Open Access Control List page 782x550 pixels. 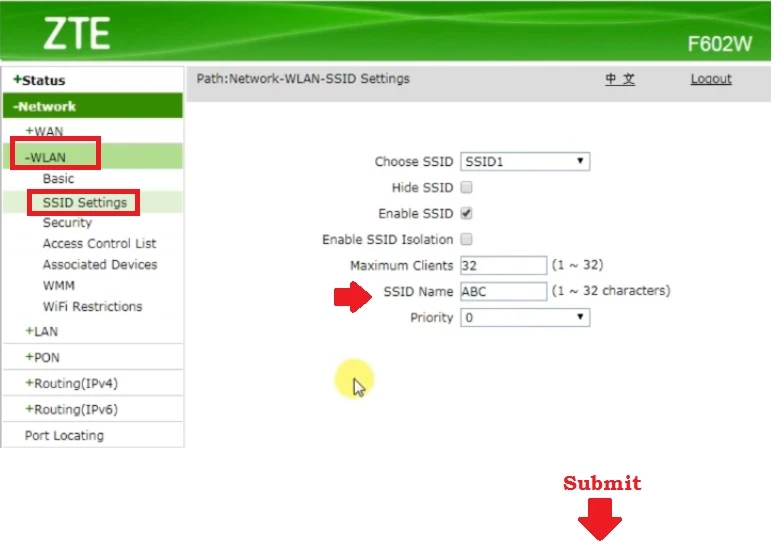tap(99, 244)
